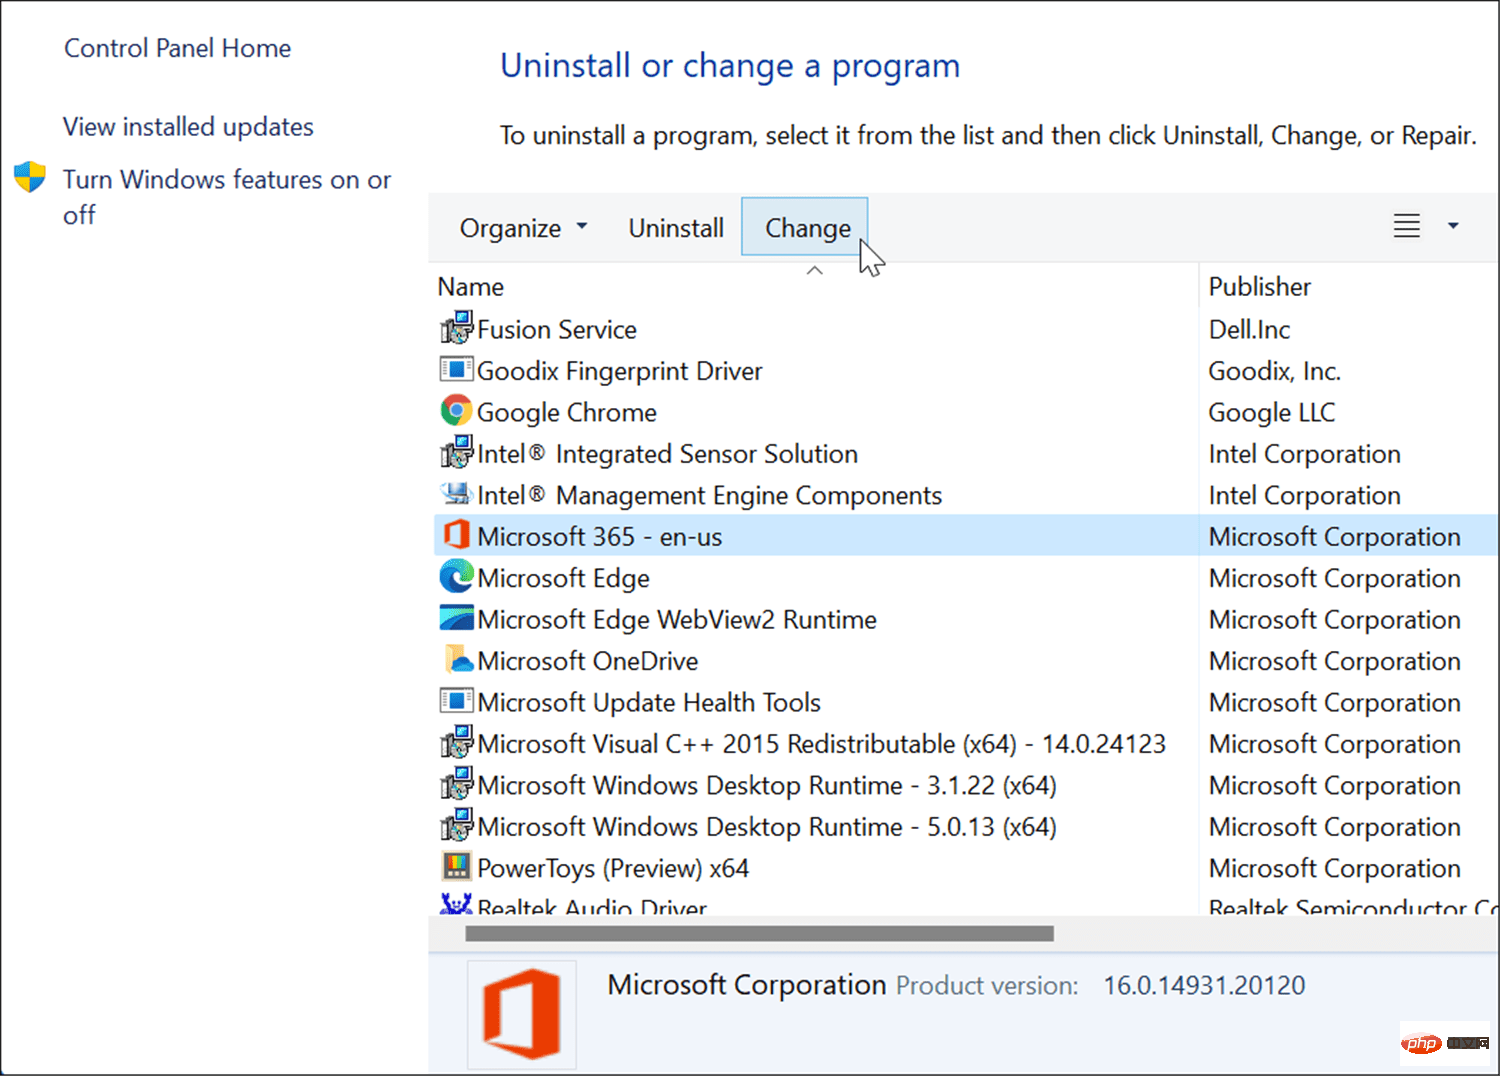Click the Desktop Runtime 5.0.13 icon
Screen dimensions: 1500x1076
(456, 826)
